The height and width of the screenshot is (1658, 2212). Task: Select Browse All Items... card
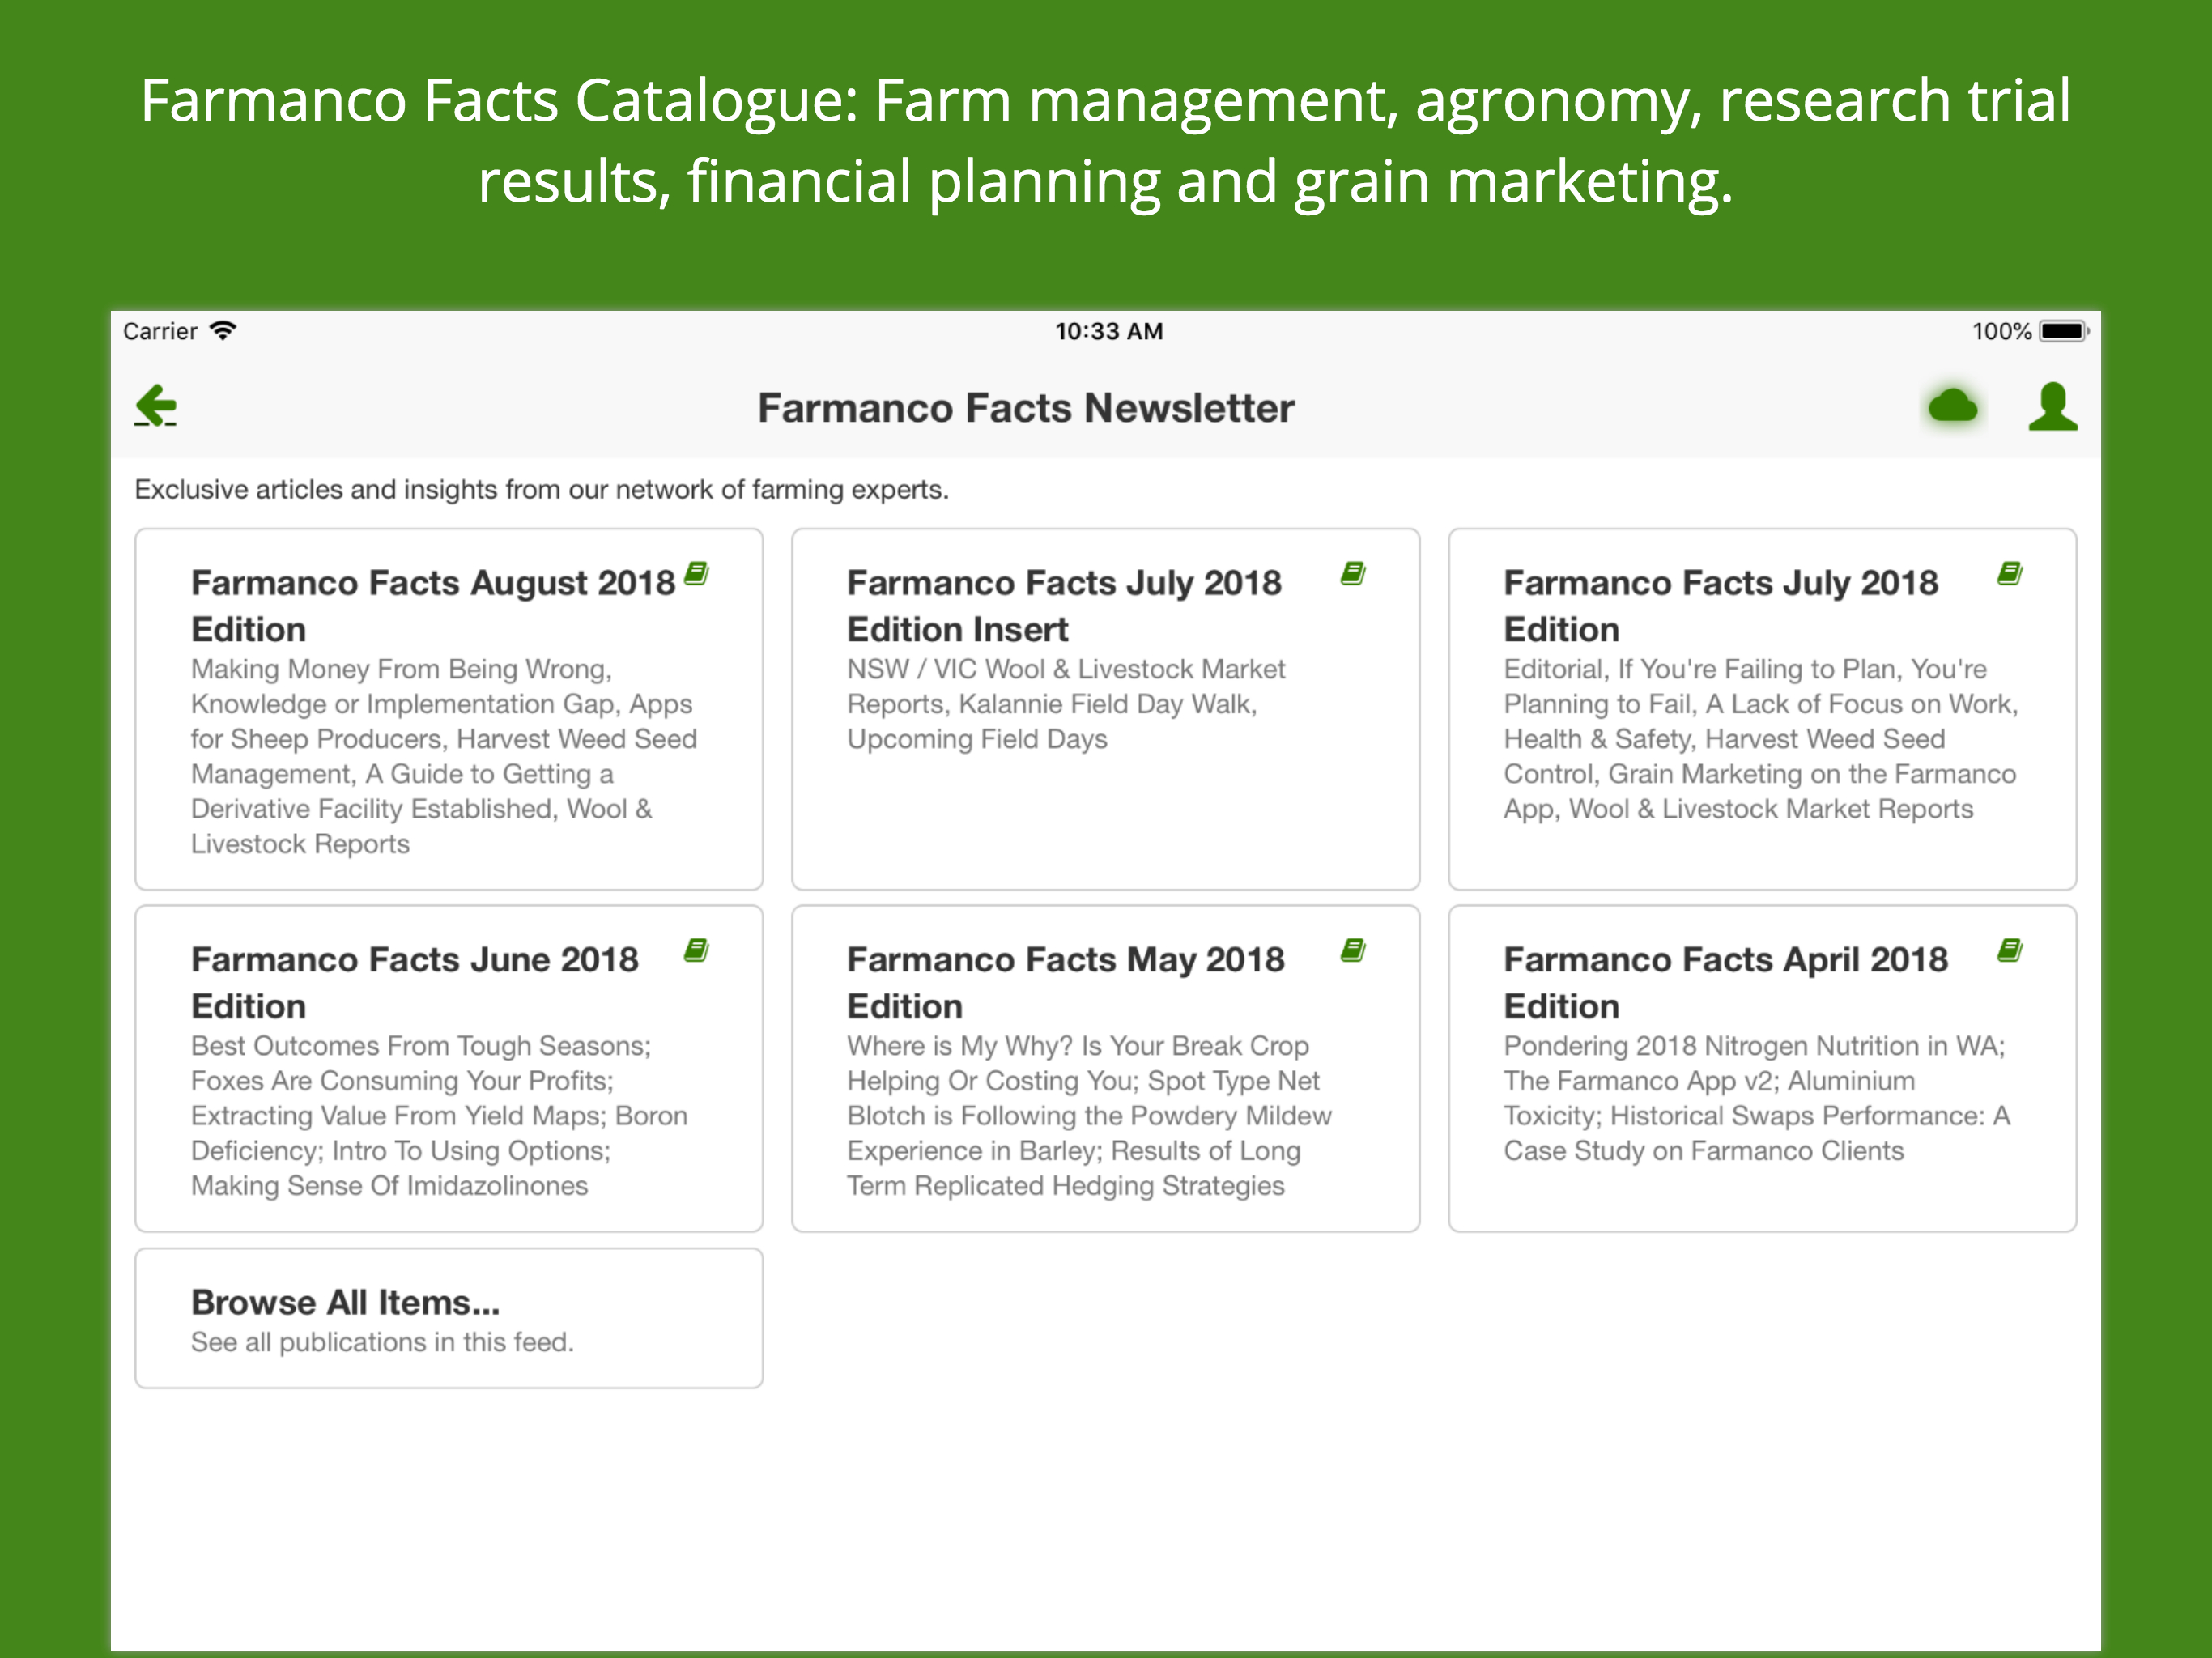tap(449, 1318)
